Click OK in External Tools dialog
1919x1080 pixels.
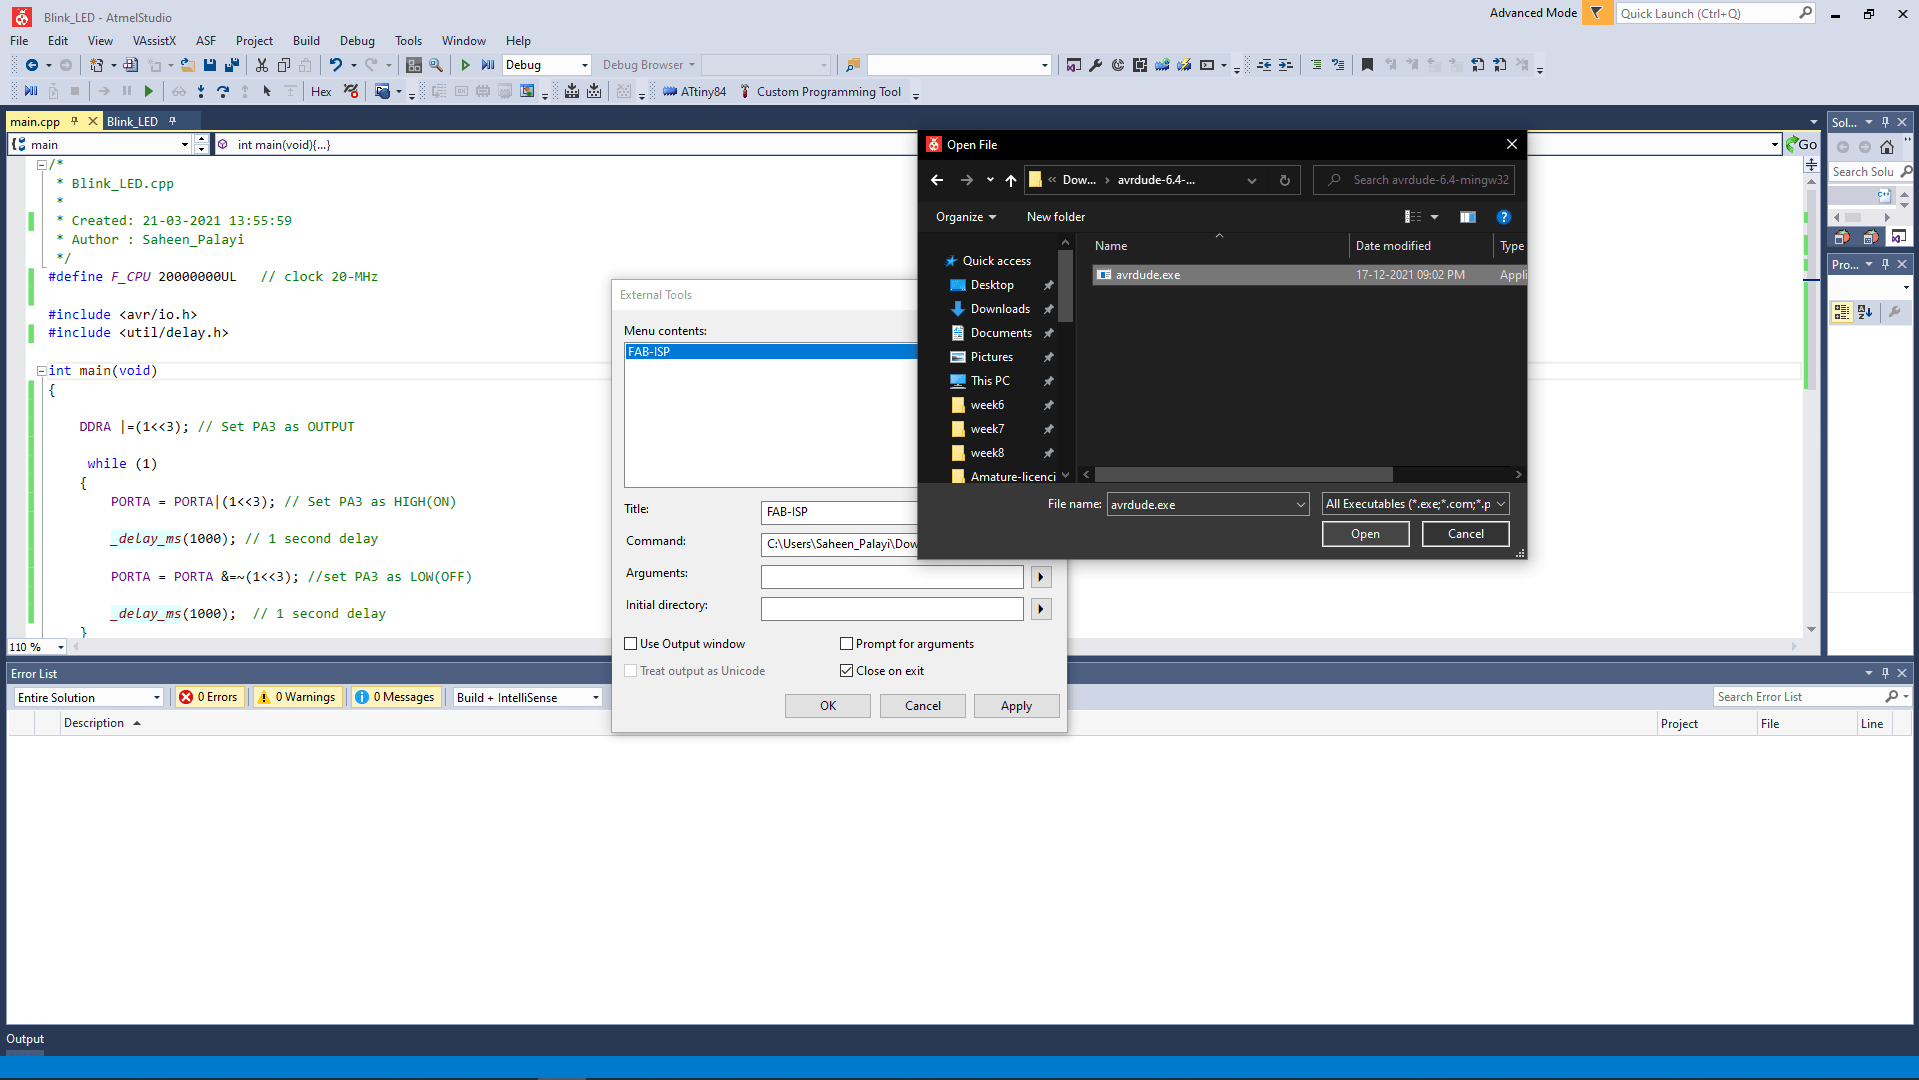click(x=828, y=706)
